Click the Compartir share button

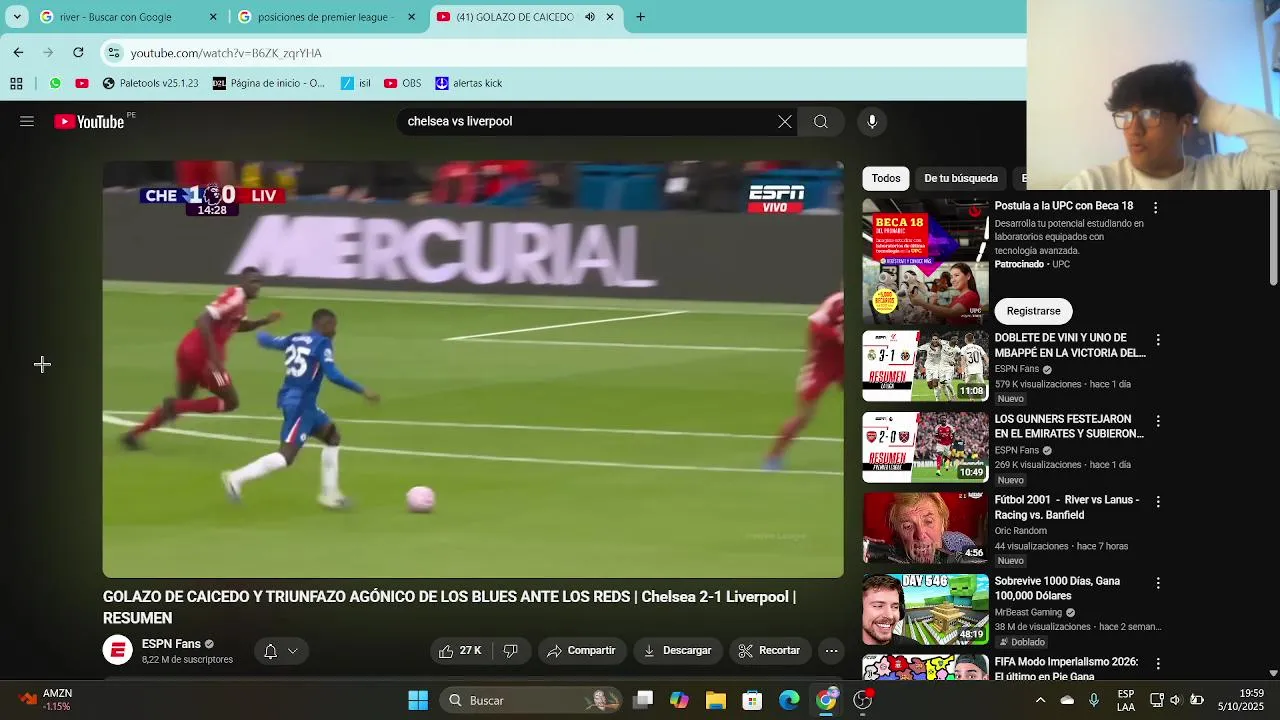tap(582, 651)
